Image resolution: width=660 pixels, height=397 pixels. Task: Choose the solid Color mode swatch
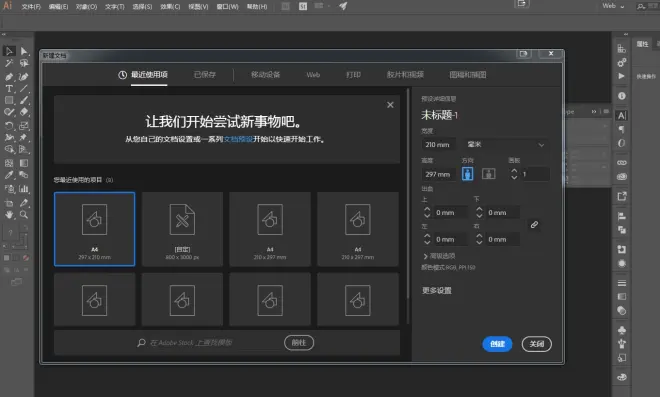[x=7, y=258]
